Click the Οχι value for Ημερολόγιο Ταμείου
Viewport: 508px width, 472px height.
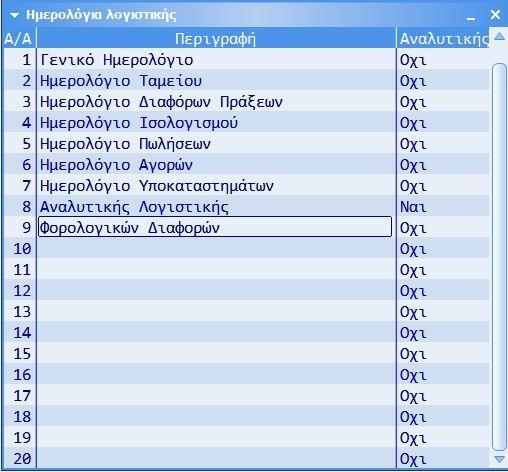(413, 81)
